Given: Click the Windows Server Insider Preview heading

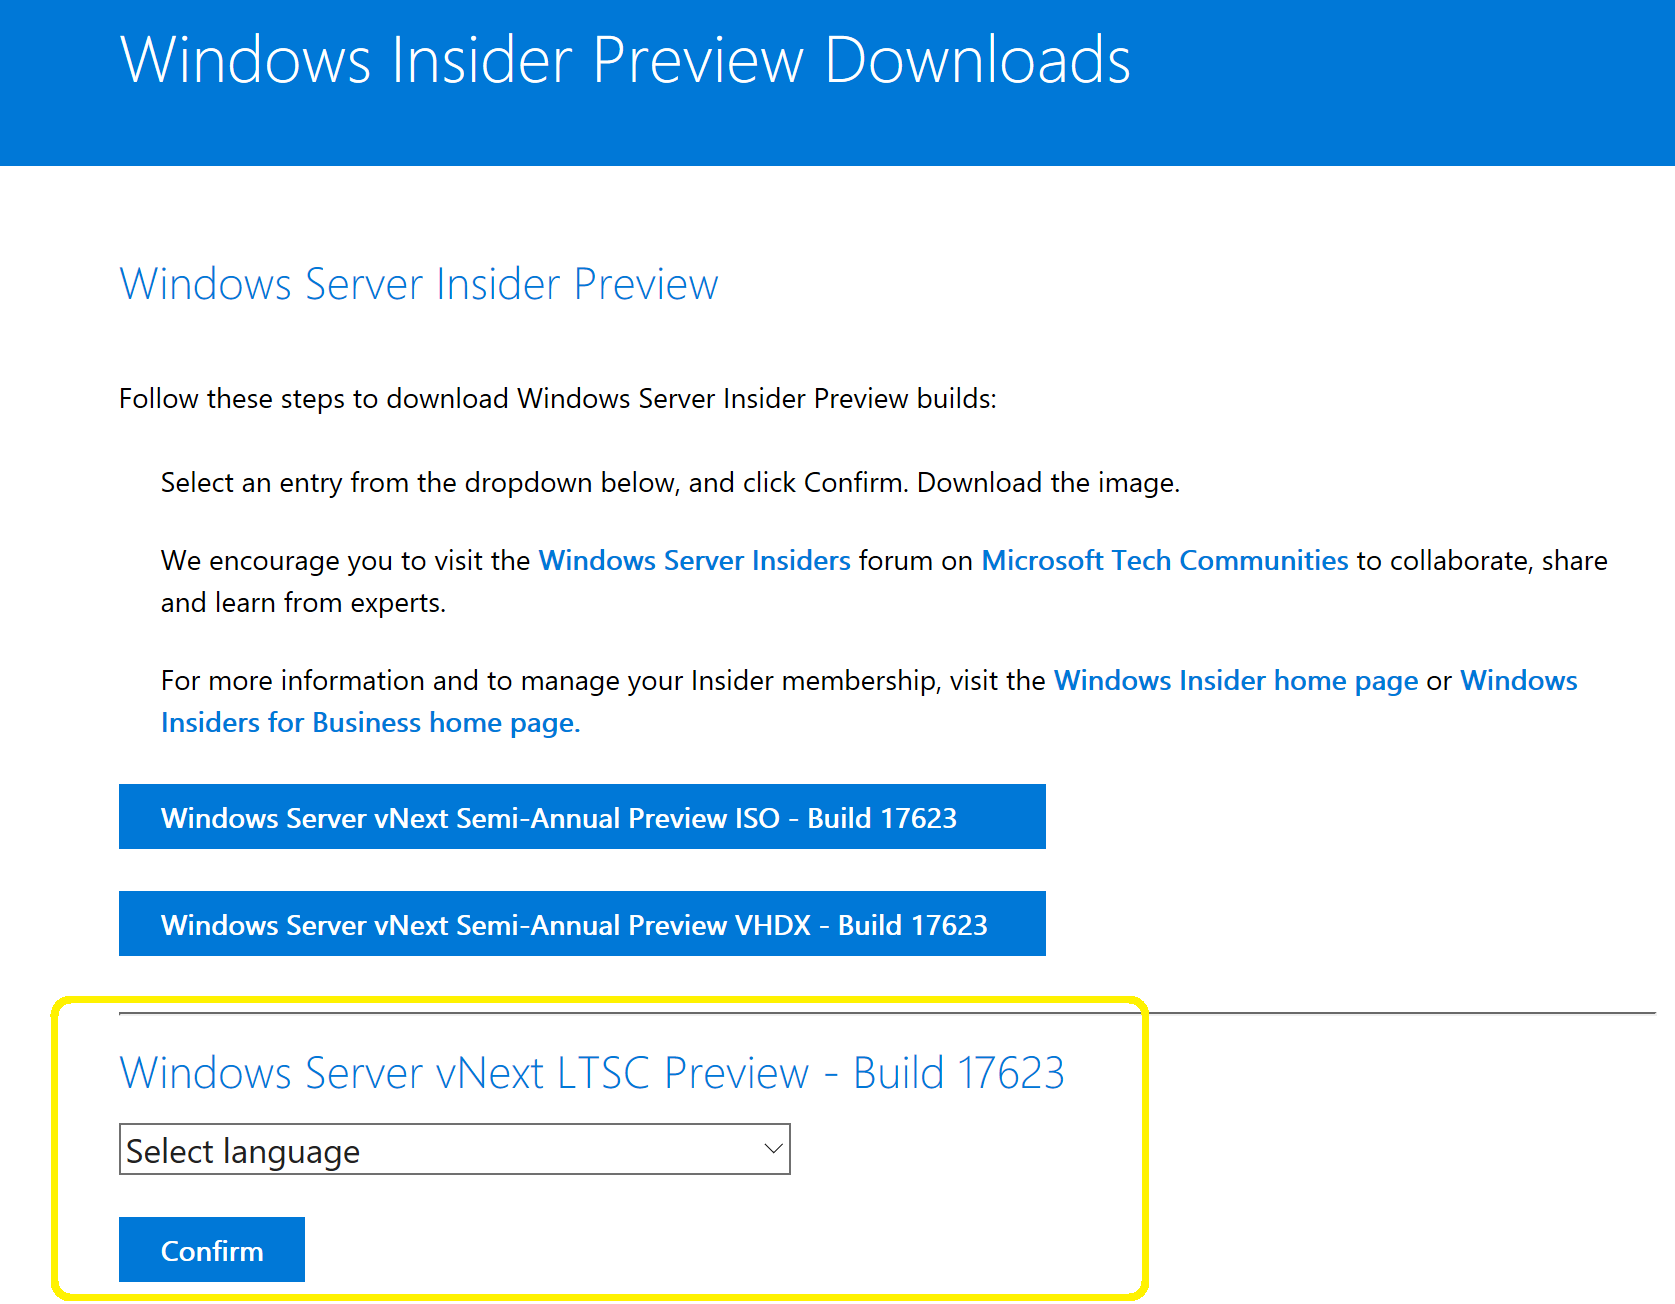Looking at the screenshot, I should point(418,284).
